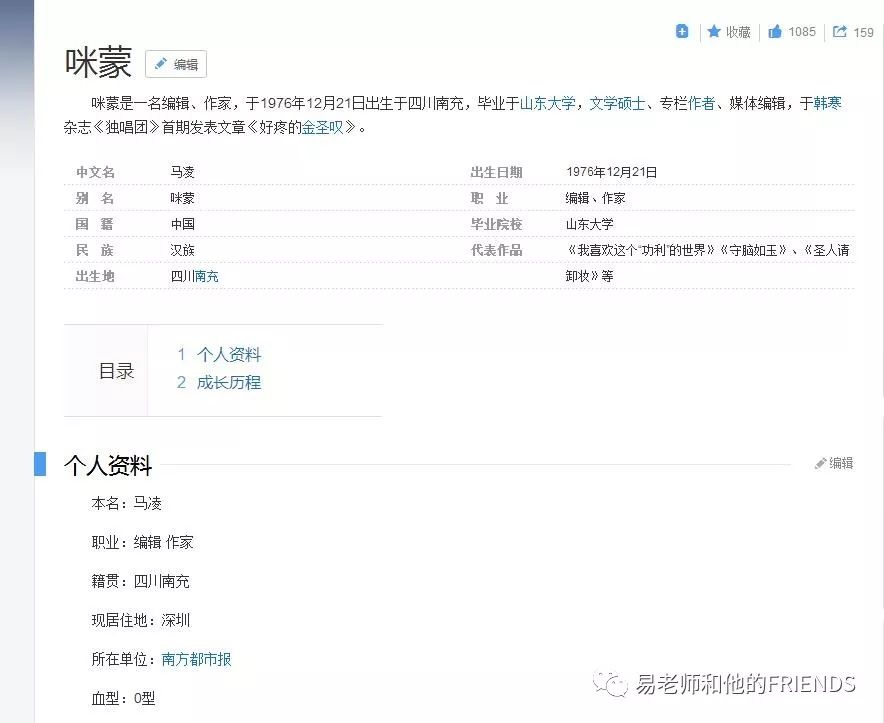Click 个人资料 section heading
This screenshot has width=884, height=723.
(x=108, y=465)
